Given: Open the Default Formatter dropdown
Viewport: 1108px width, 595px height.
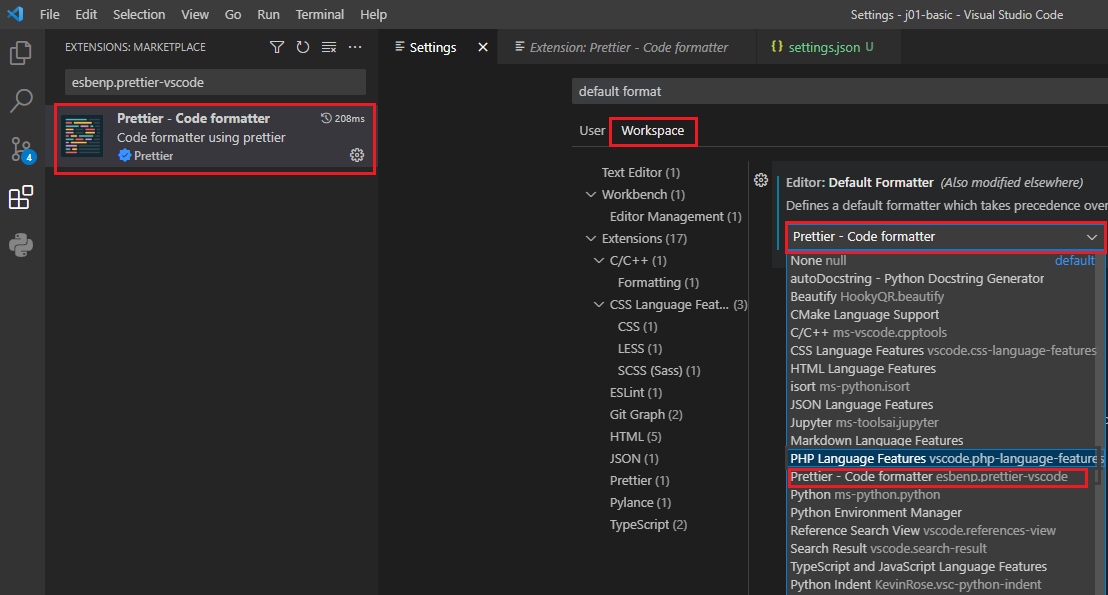Looking at the screenshot, I should coord(945,237).
